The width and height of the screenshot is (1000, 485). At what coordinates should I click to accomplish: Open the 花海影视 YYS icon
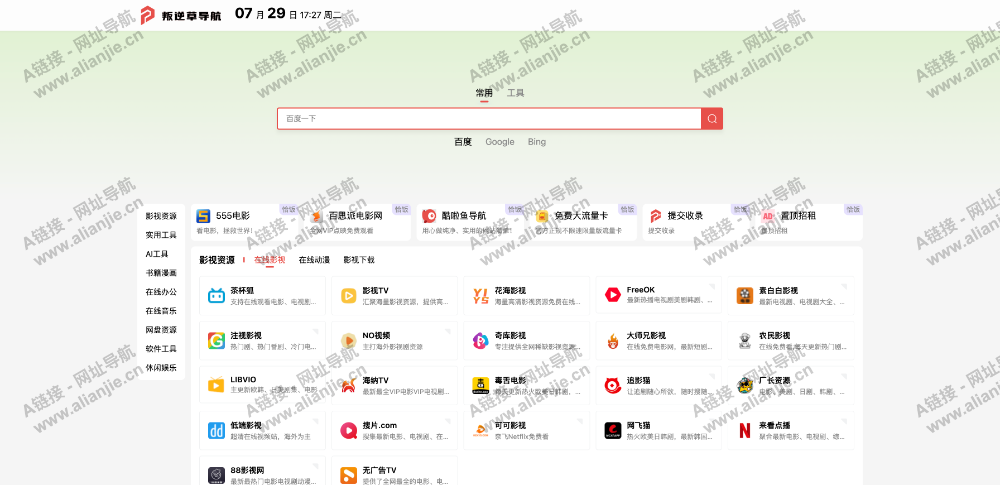(x=480, y=295)
